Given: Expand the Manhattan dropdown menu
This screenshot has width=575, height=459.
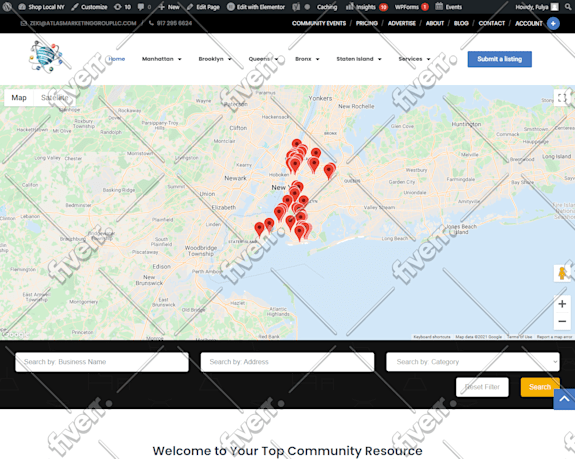Looking at the screenshot, I should point(161,59).
